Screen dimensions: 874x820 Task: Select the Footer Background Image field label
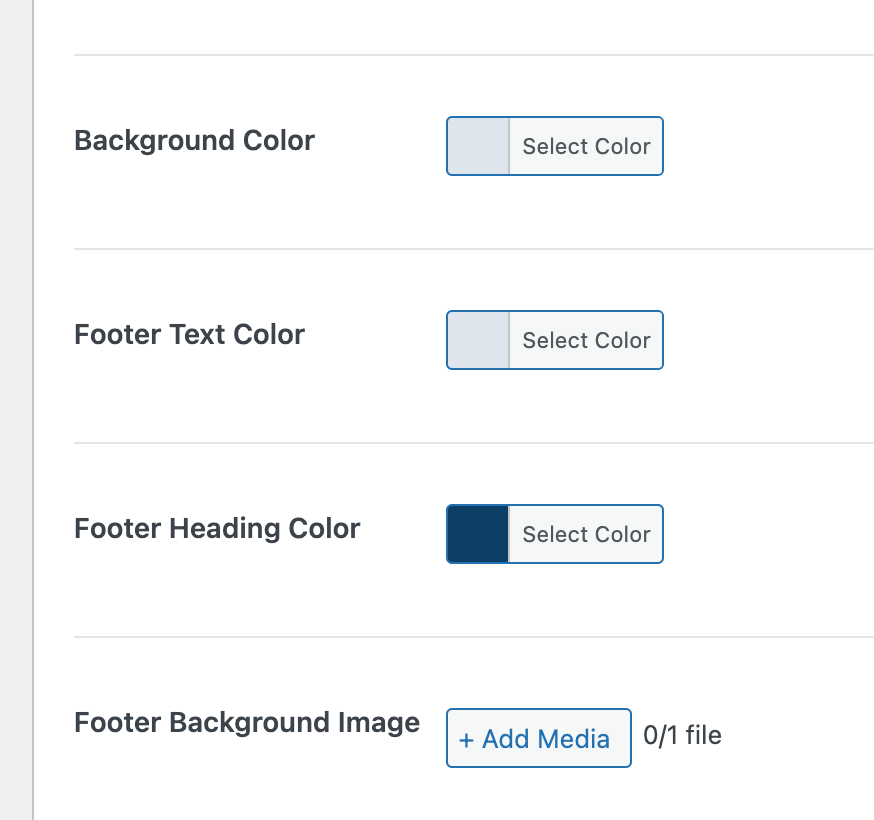(x=246, y=723)
